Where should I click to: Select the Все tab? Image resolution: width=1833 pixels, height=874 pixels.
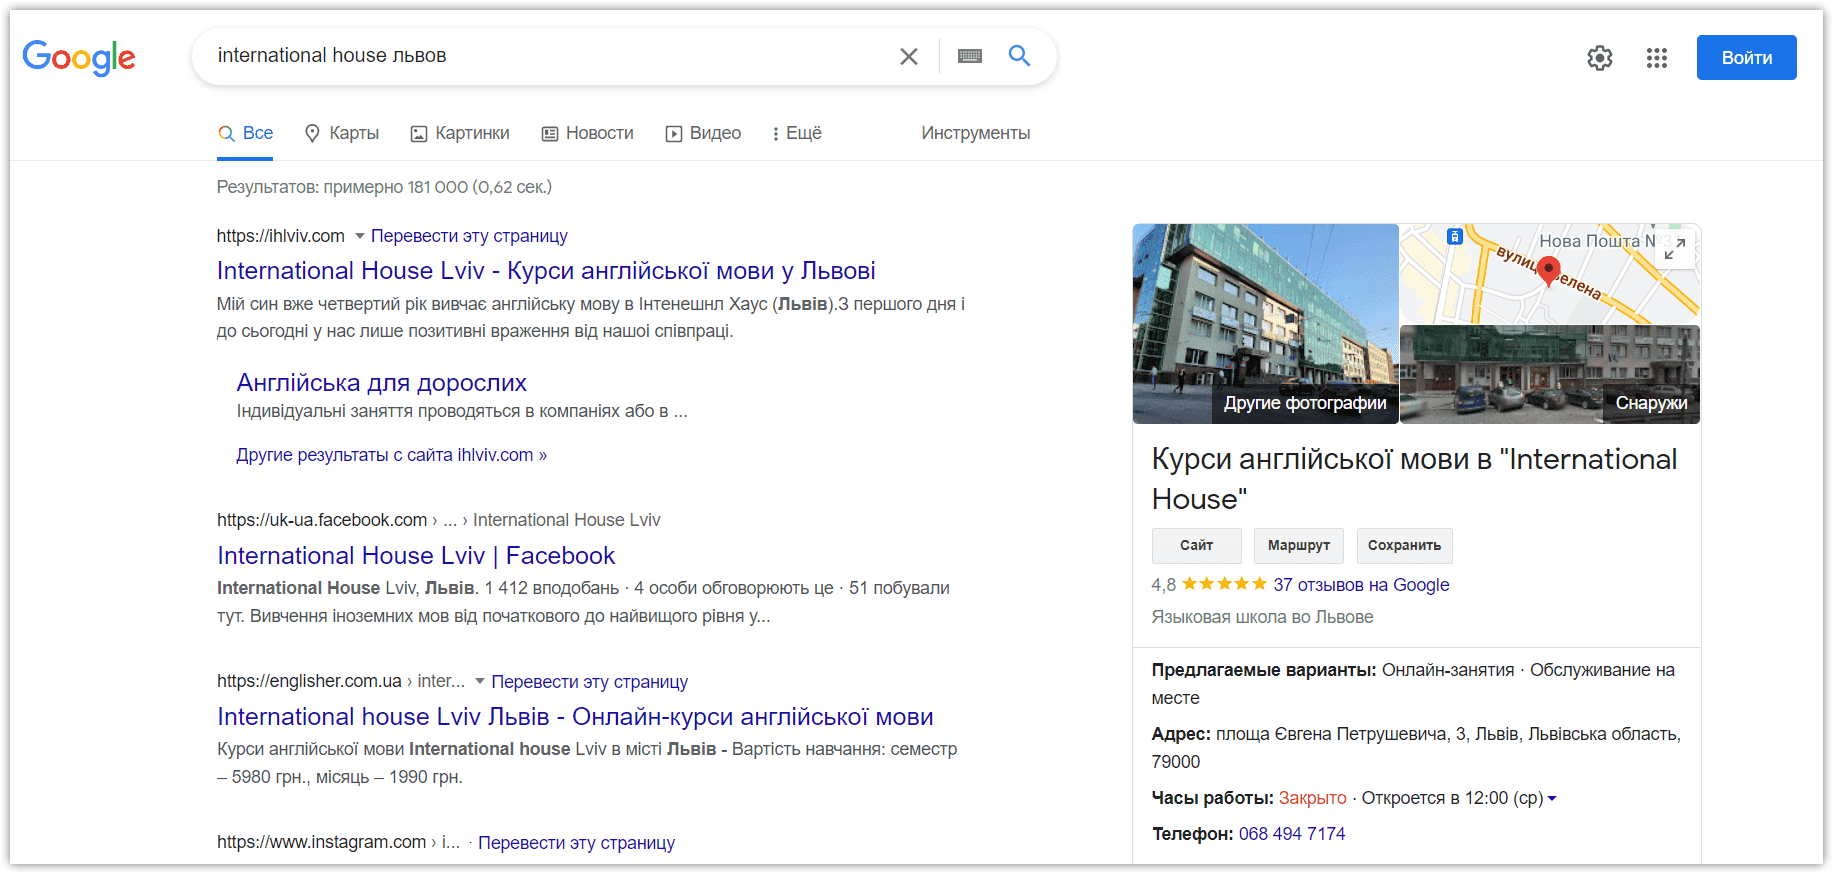[x=246, y=133]
